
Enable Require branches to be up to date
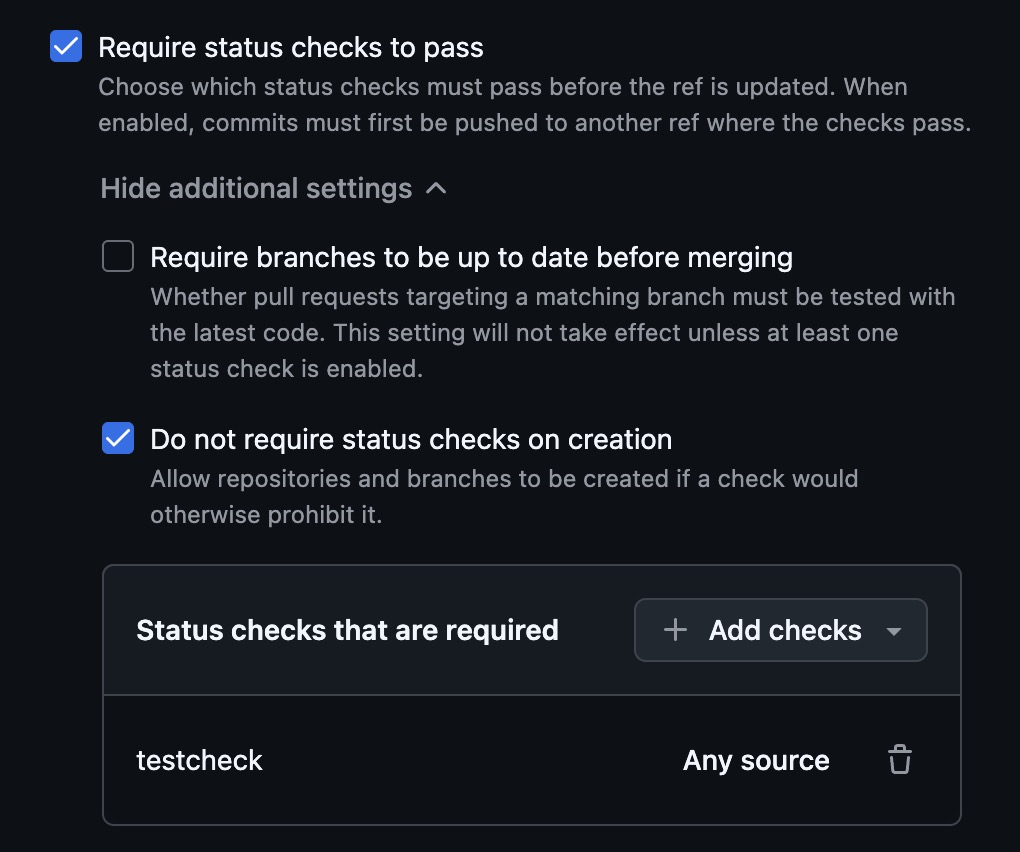(118, 258)
